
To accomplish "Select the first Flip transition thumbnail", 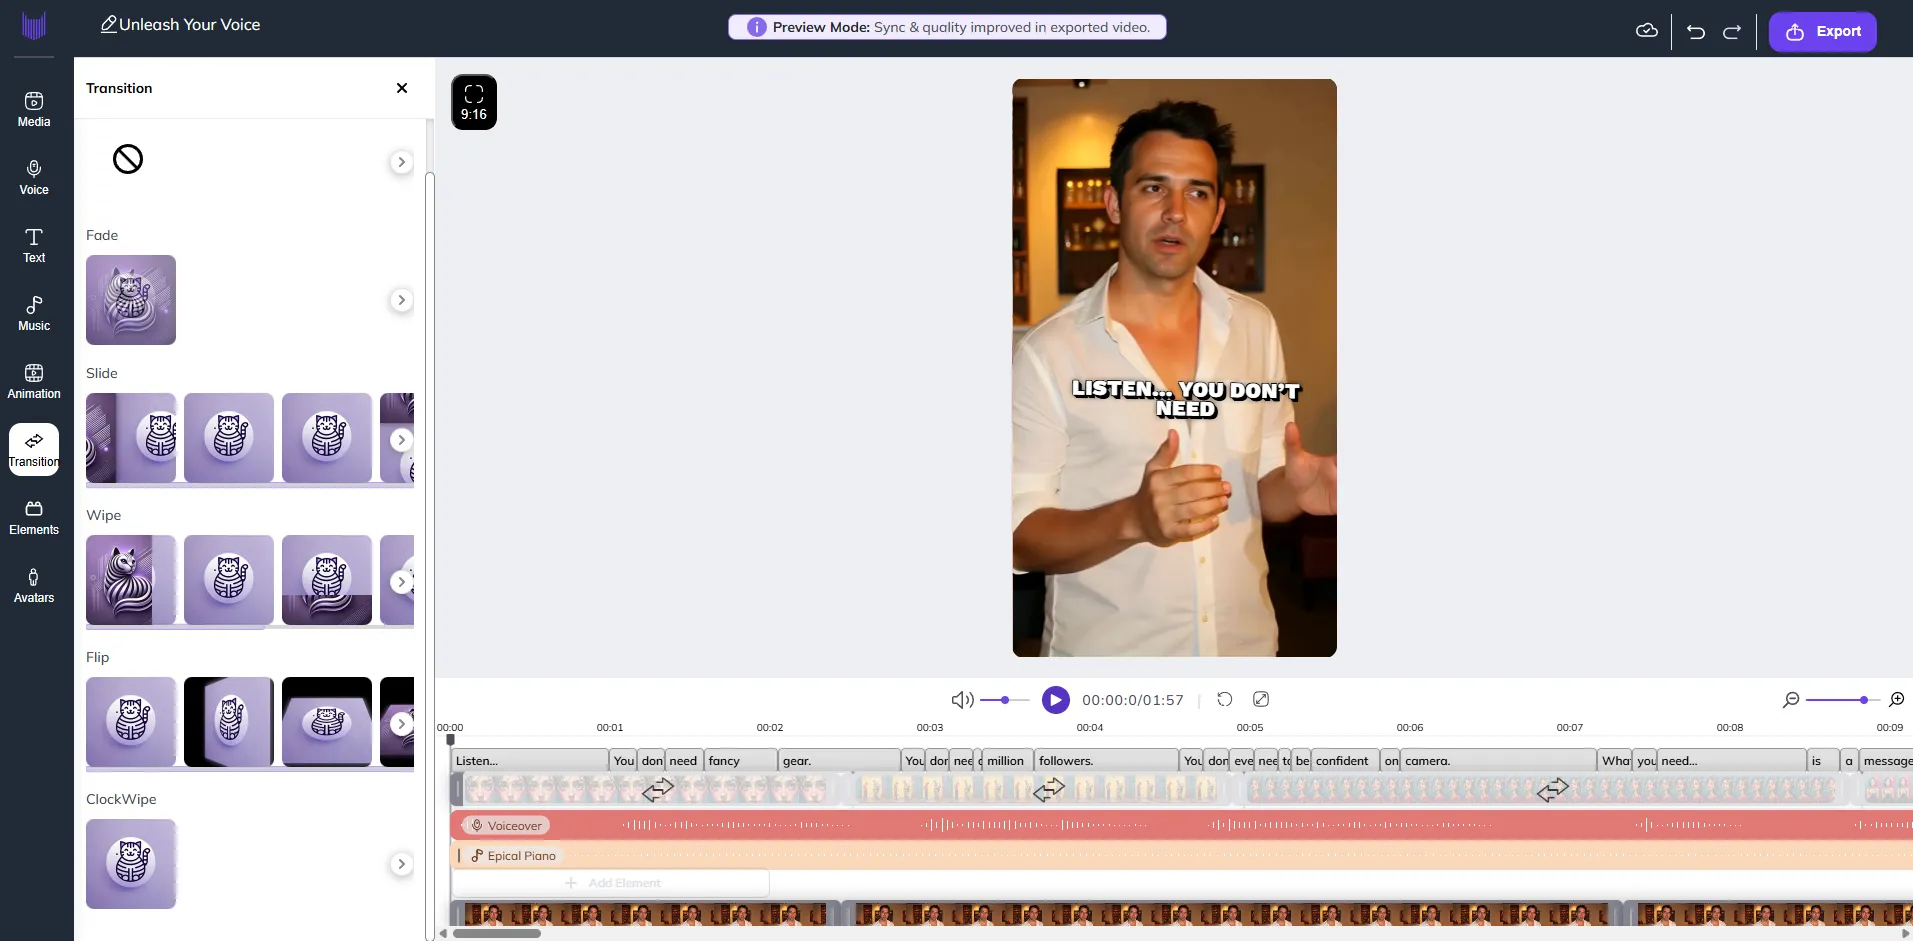I will 131,722.
